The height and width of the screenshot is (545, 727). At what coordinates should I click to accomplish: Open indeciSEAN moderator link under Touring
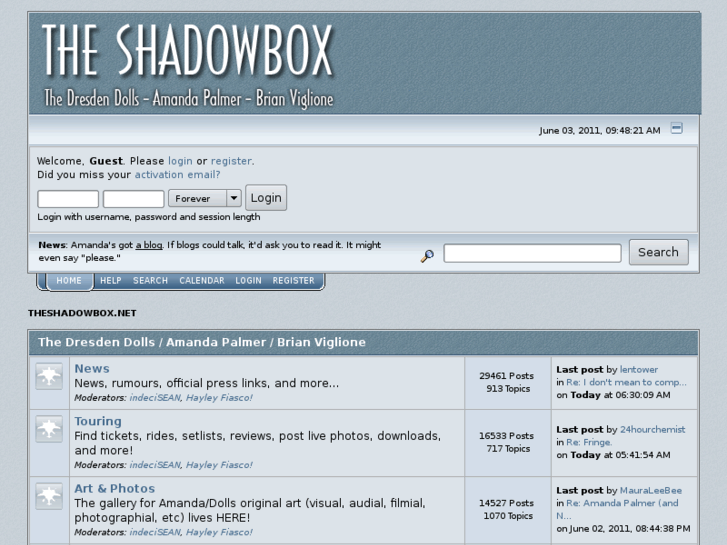click(155, 465)
